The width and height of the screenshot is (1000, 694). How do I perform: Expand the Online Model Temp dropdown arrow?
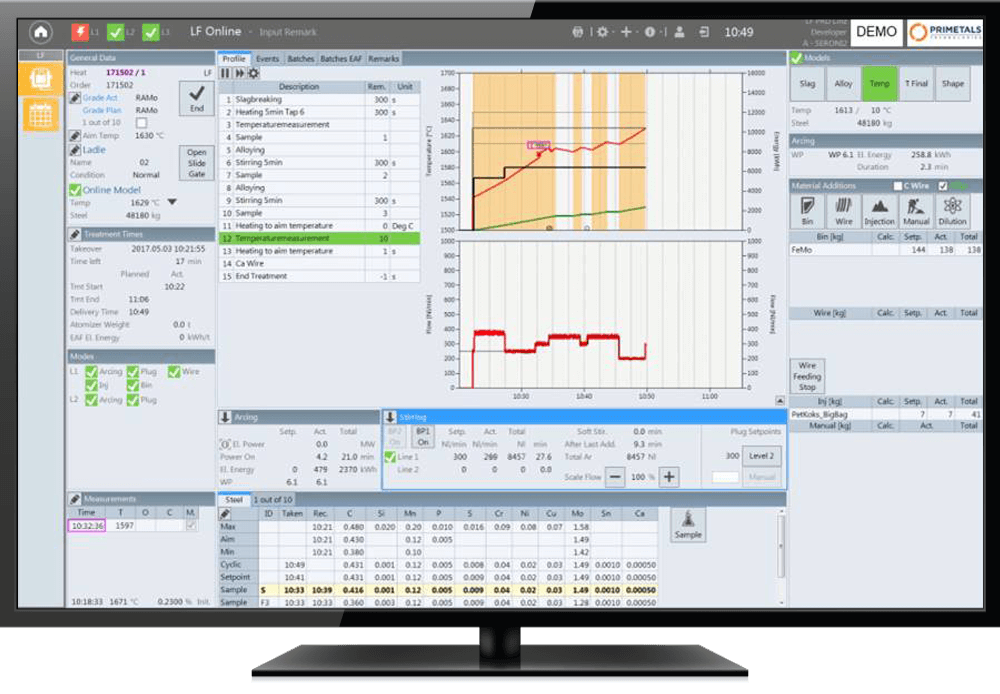pyautogui.click(x=171, y=202)
